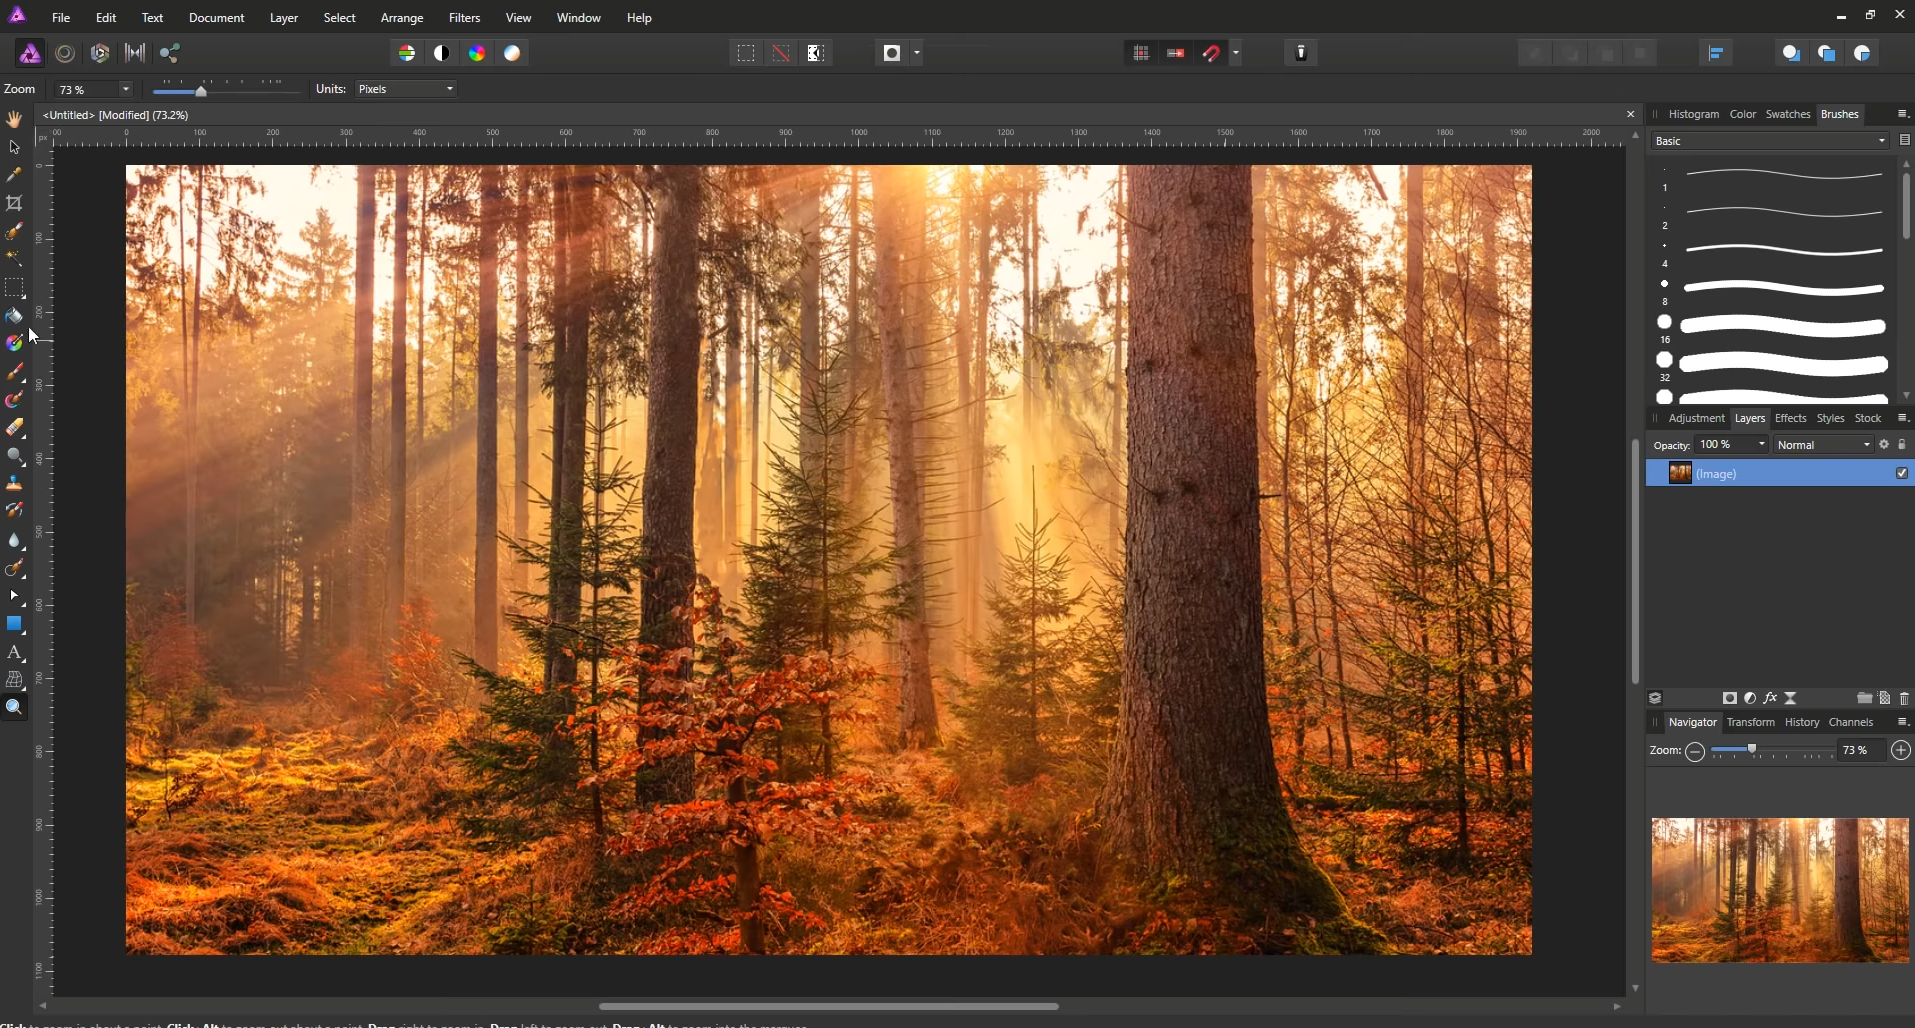Screen dimensions: 1915x1028
Task: Click the Navigator zoom in plus button
Action: (1901, 750)
